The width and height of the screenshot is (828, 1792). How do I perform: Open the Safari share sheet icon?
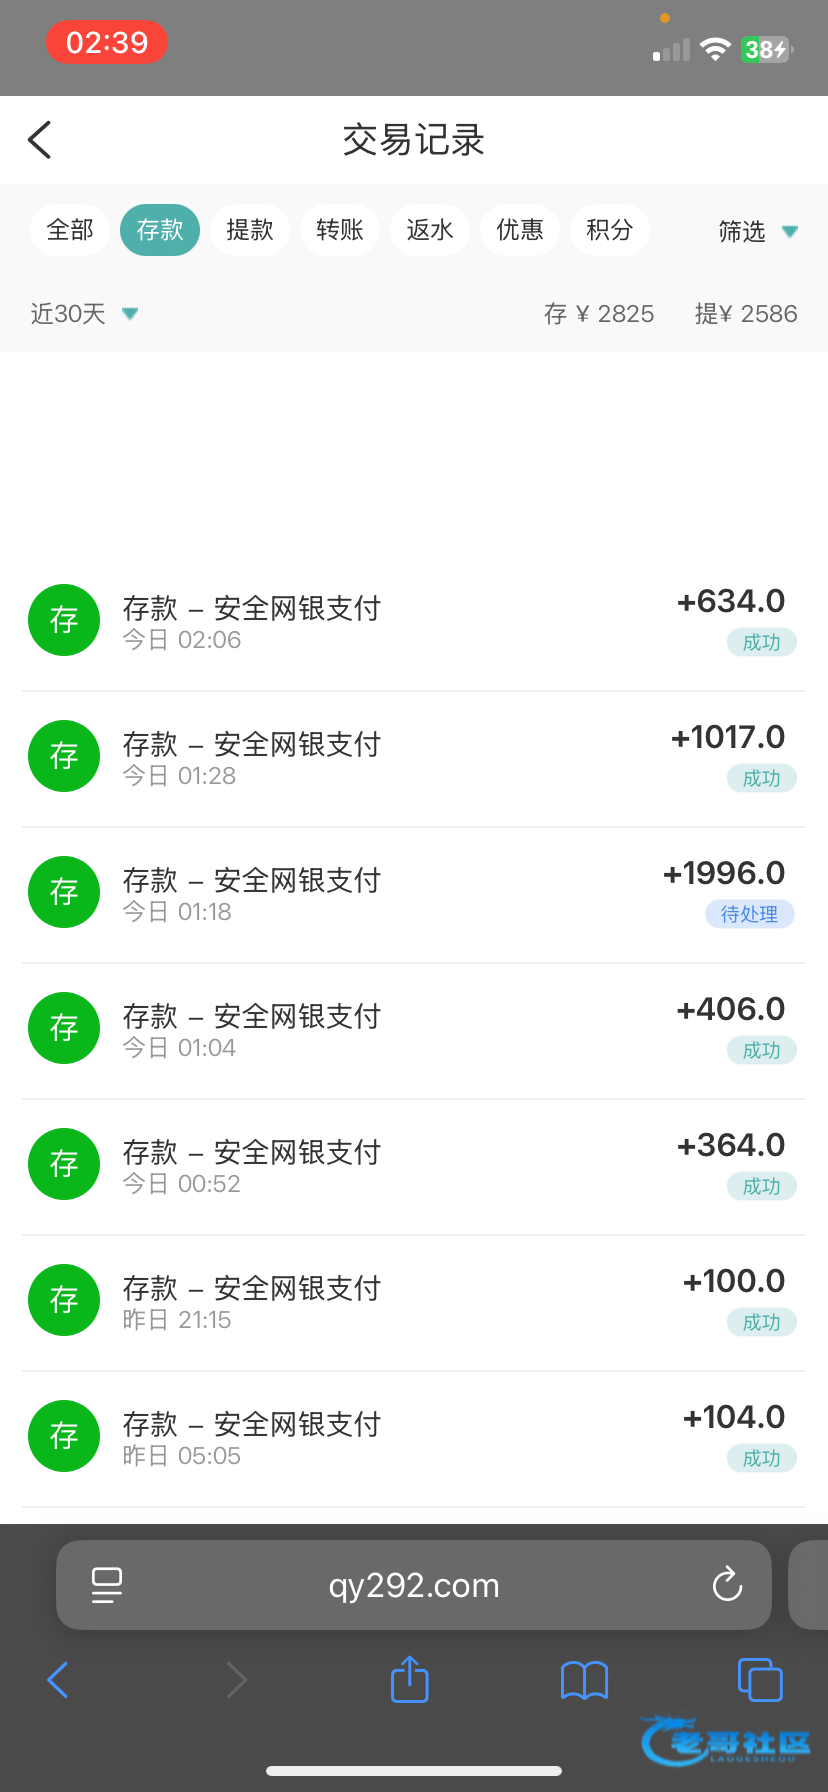point(409,1680)
